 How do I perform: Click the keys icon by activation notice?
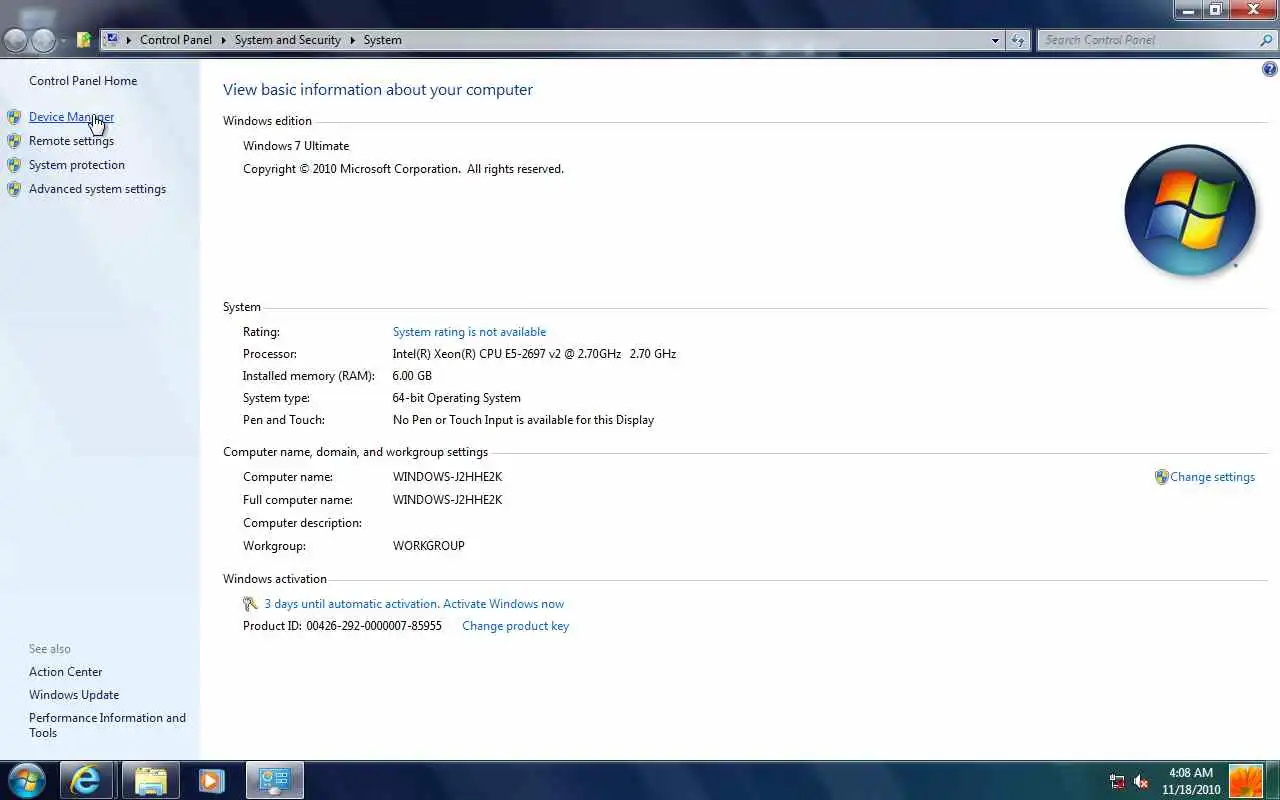pyautogui.click(x=251, y=604)
